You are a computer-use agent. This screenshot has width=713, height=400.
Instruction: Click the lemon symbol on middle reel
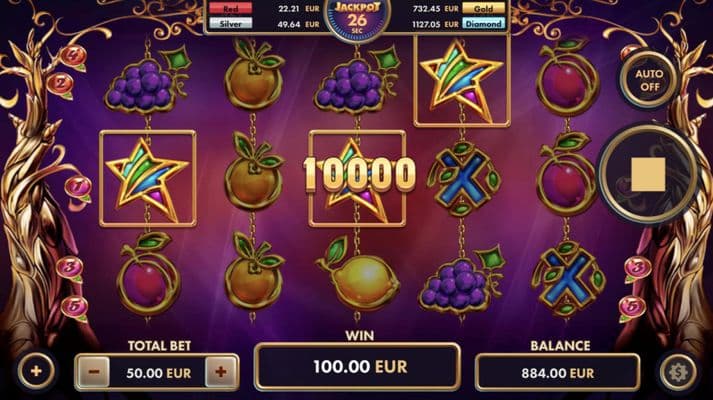(x=358, y=277)
